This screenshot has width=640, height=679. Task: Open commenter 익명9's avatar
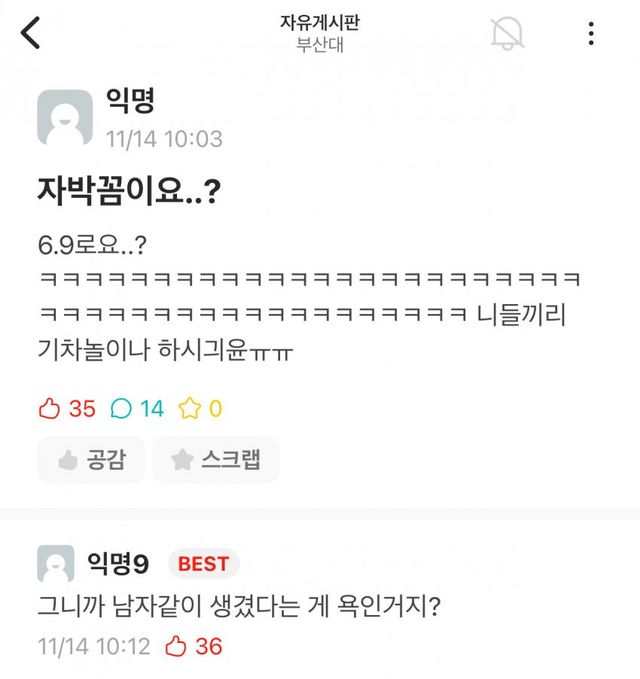(x=56, y=564)
